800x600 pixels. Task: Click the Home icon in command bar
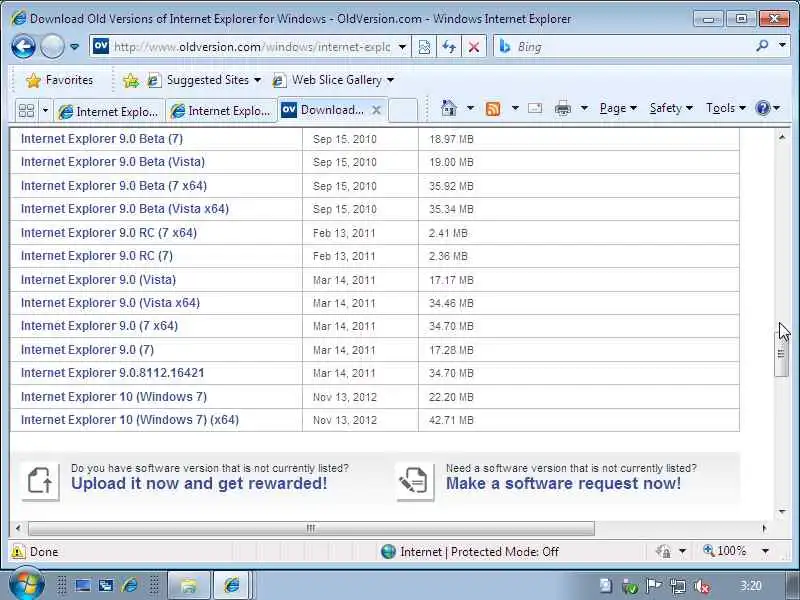pos(448,108)
